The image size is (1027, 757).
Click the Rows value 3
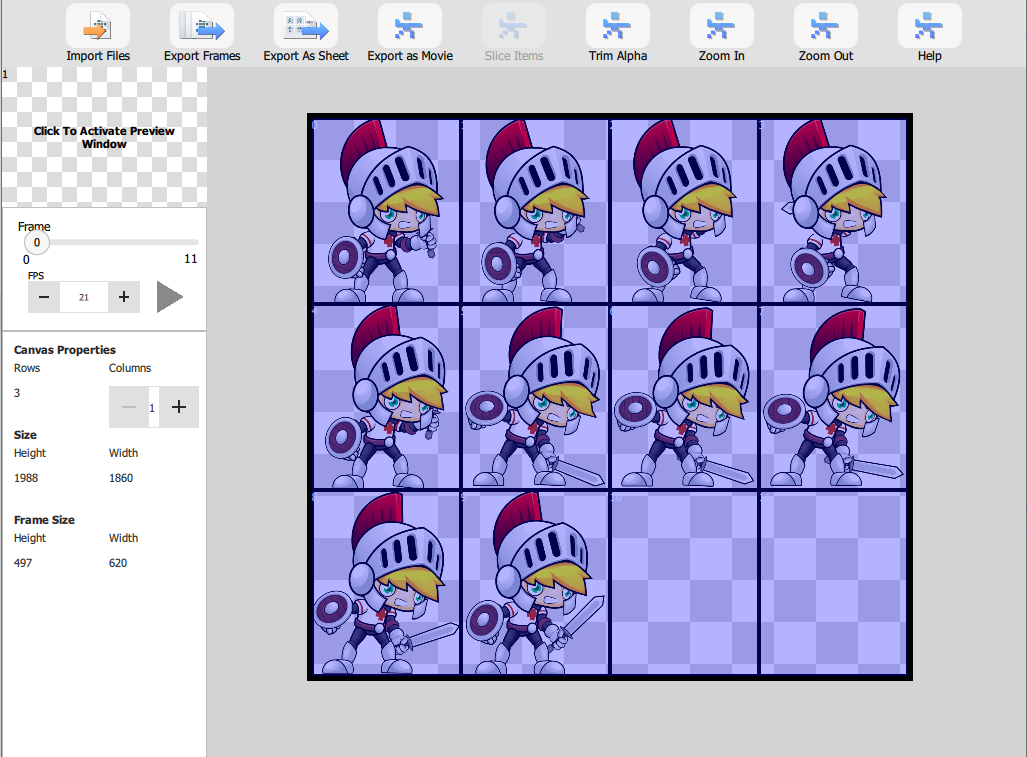(17, 393)
